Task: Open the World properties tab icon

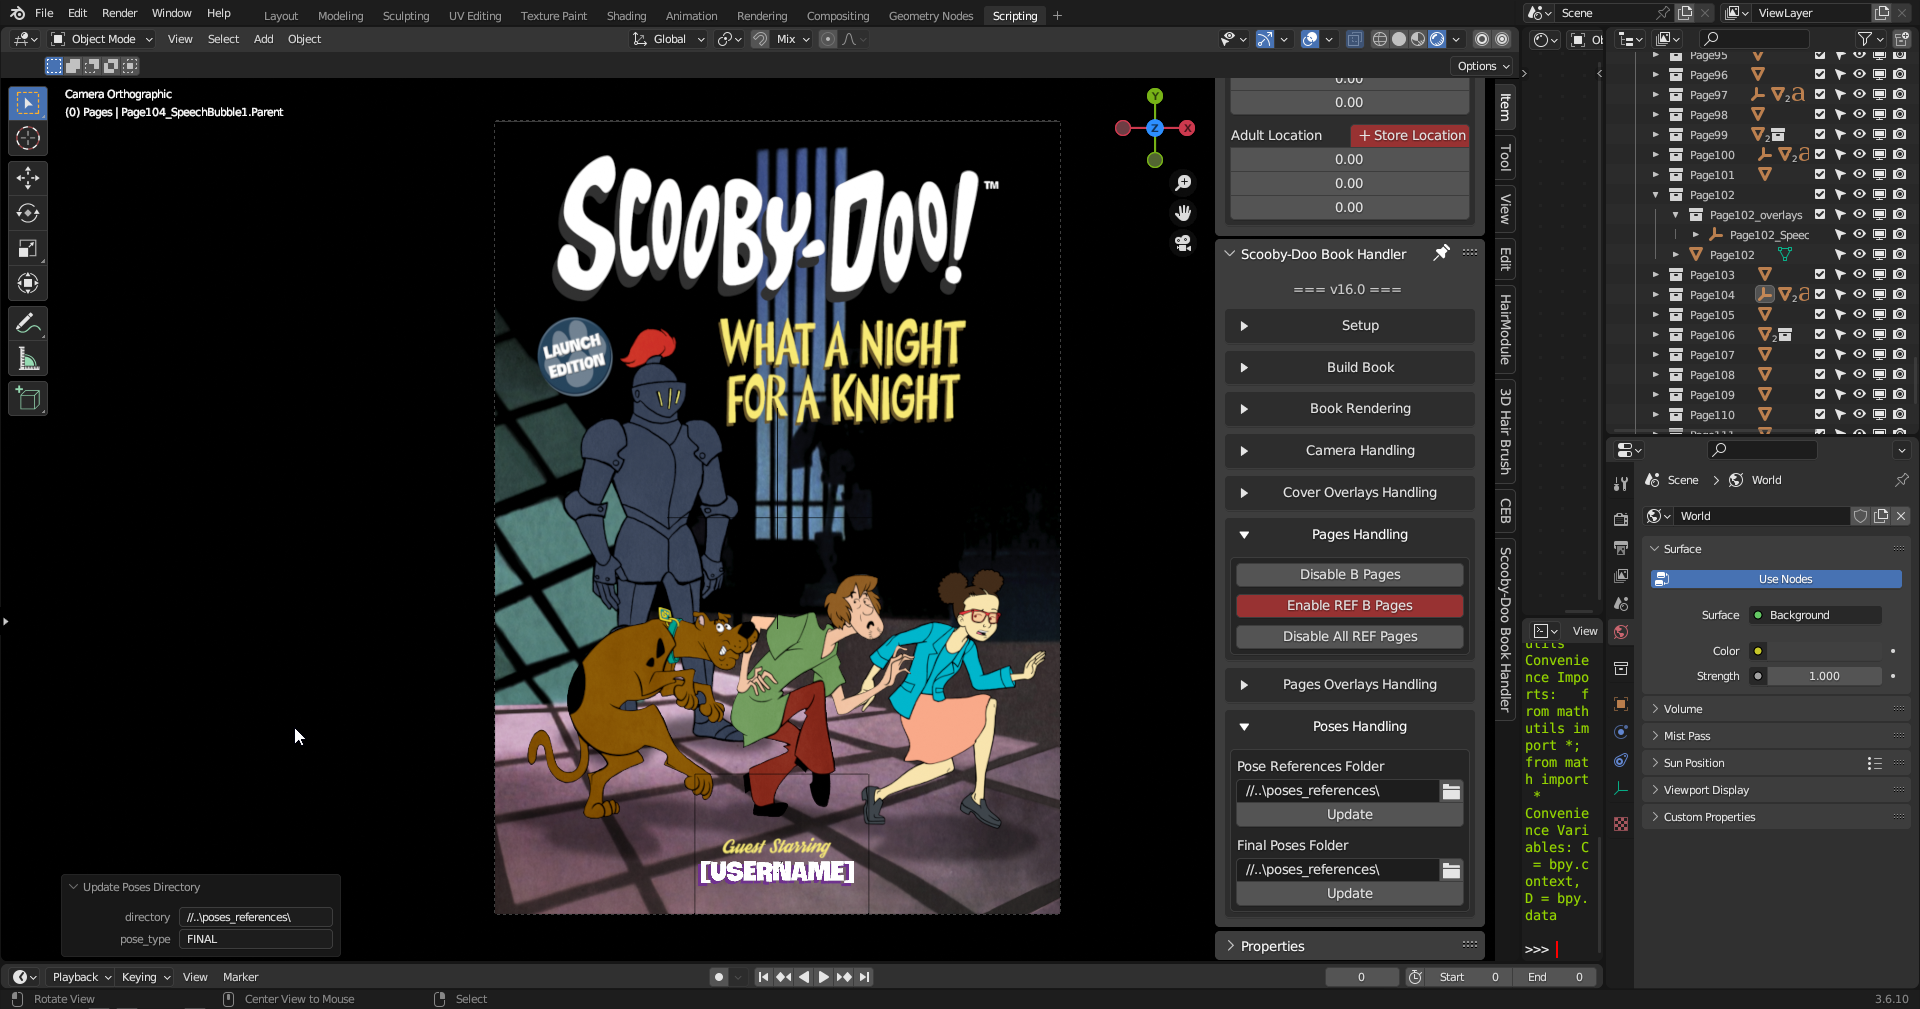Action: click(x=1621, y=632)
